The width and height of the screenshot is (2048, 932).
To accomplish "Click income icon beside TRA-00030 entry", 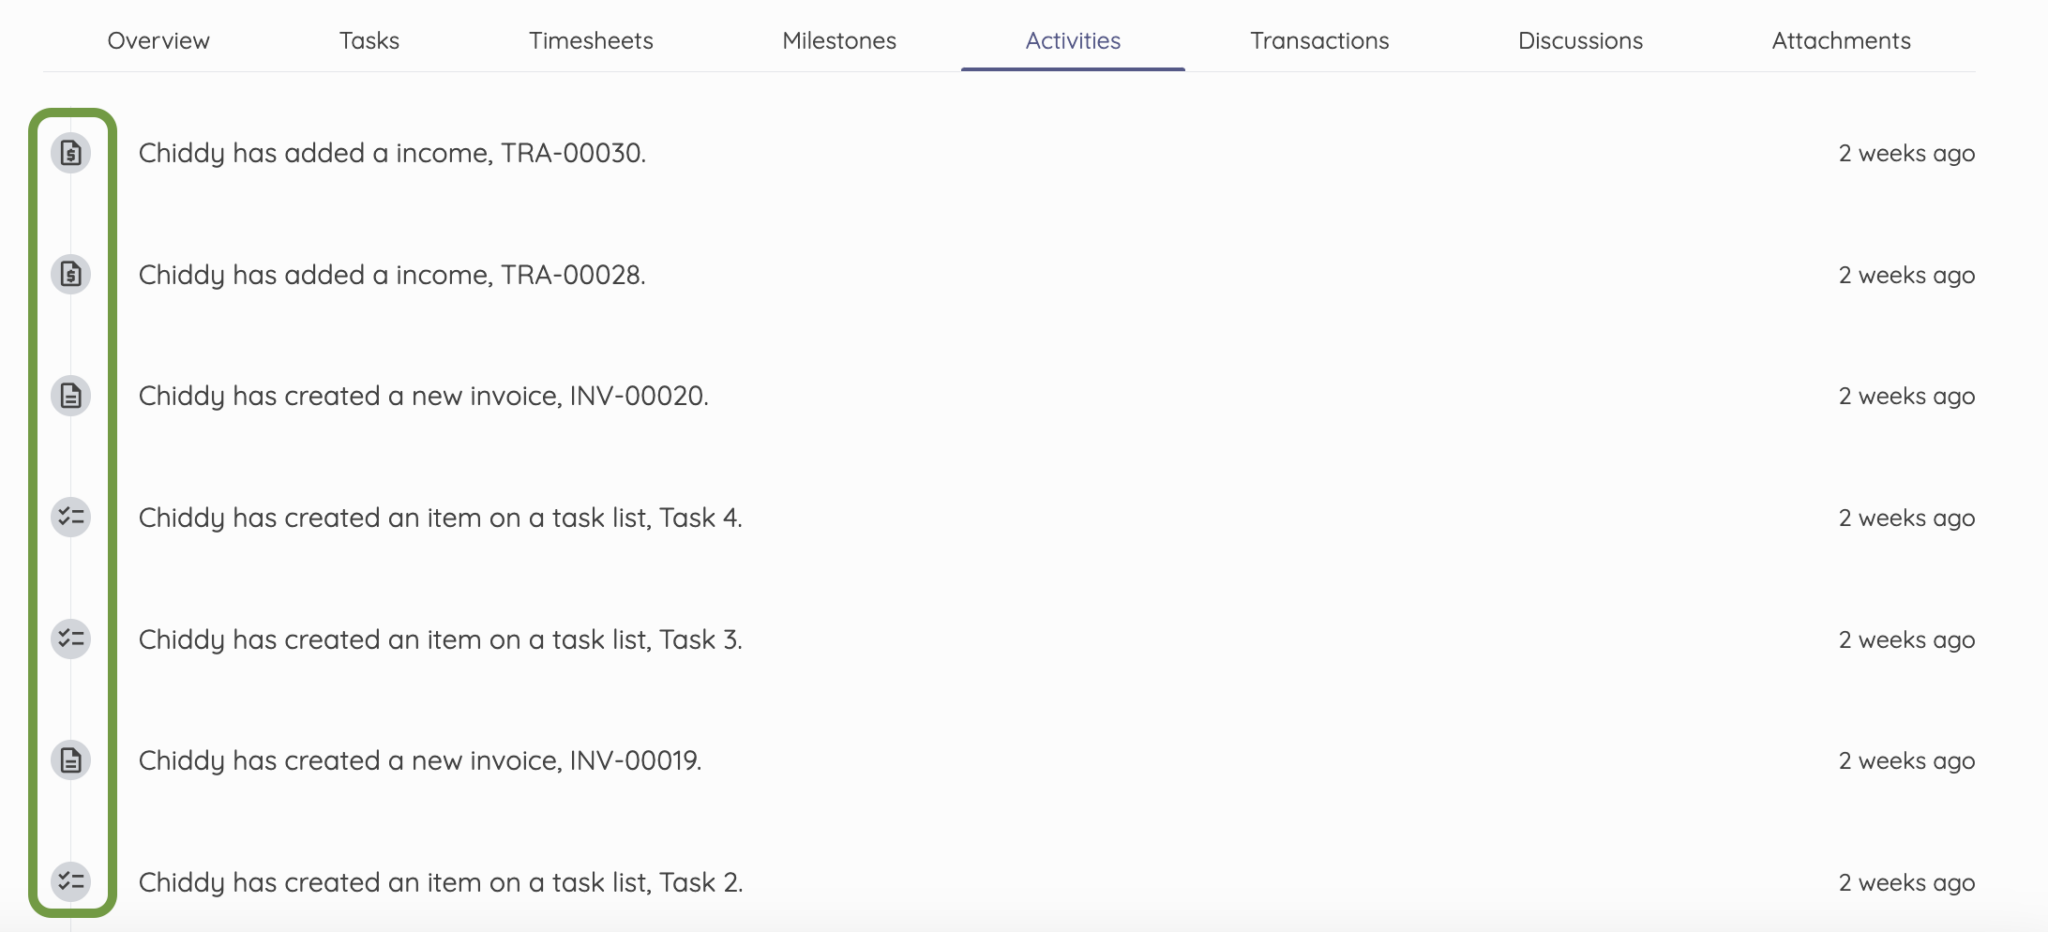I will pos(71,153).
